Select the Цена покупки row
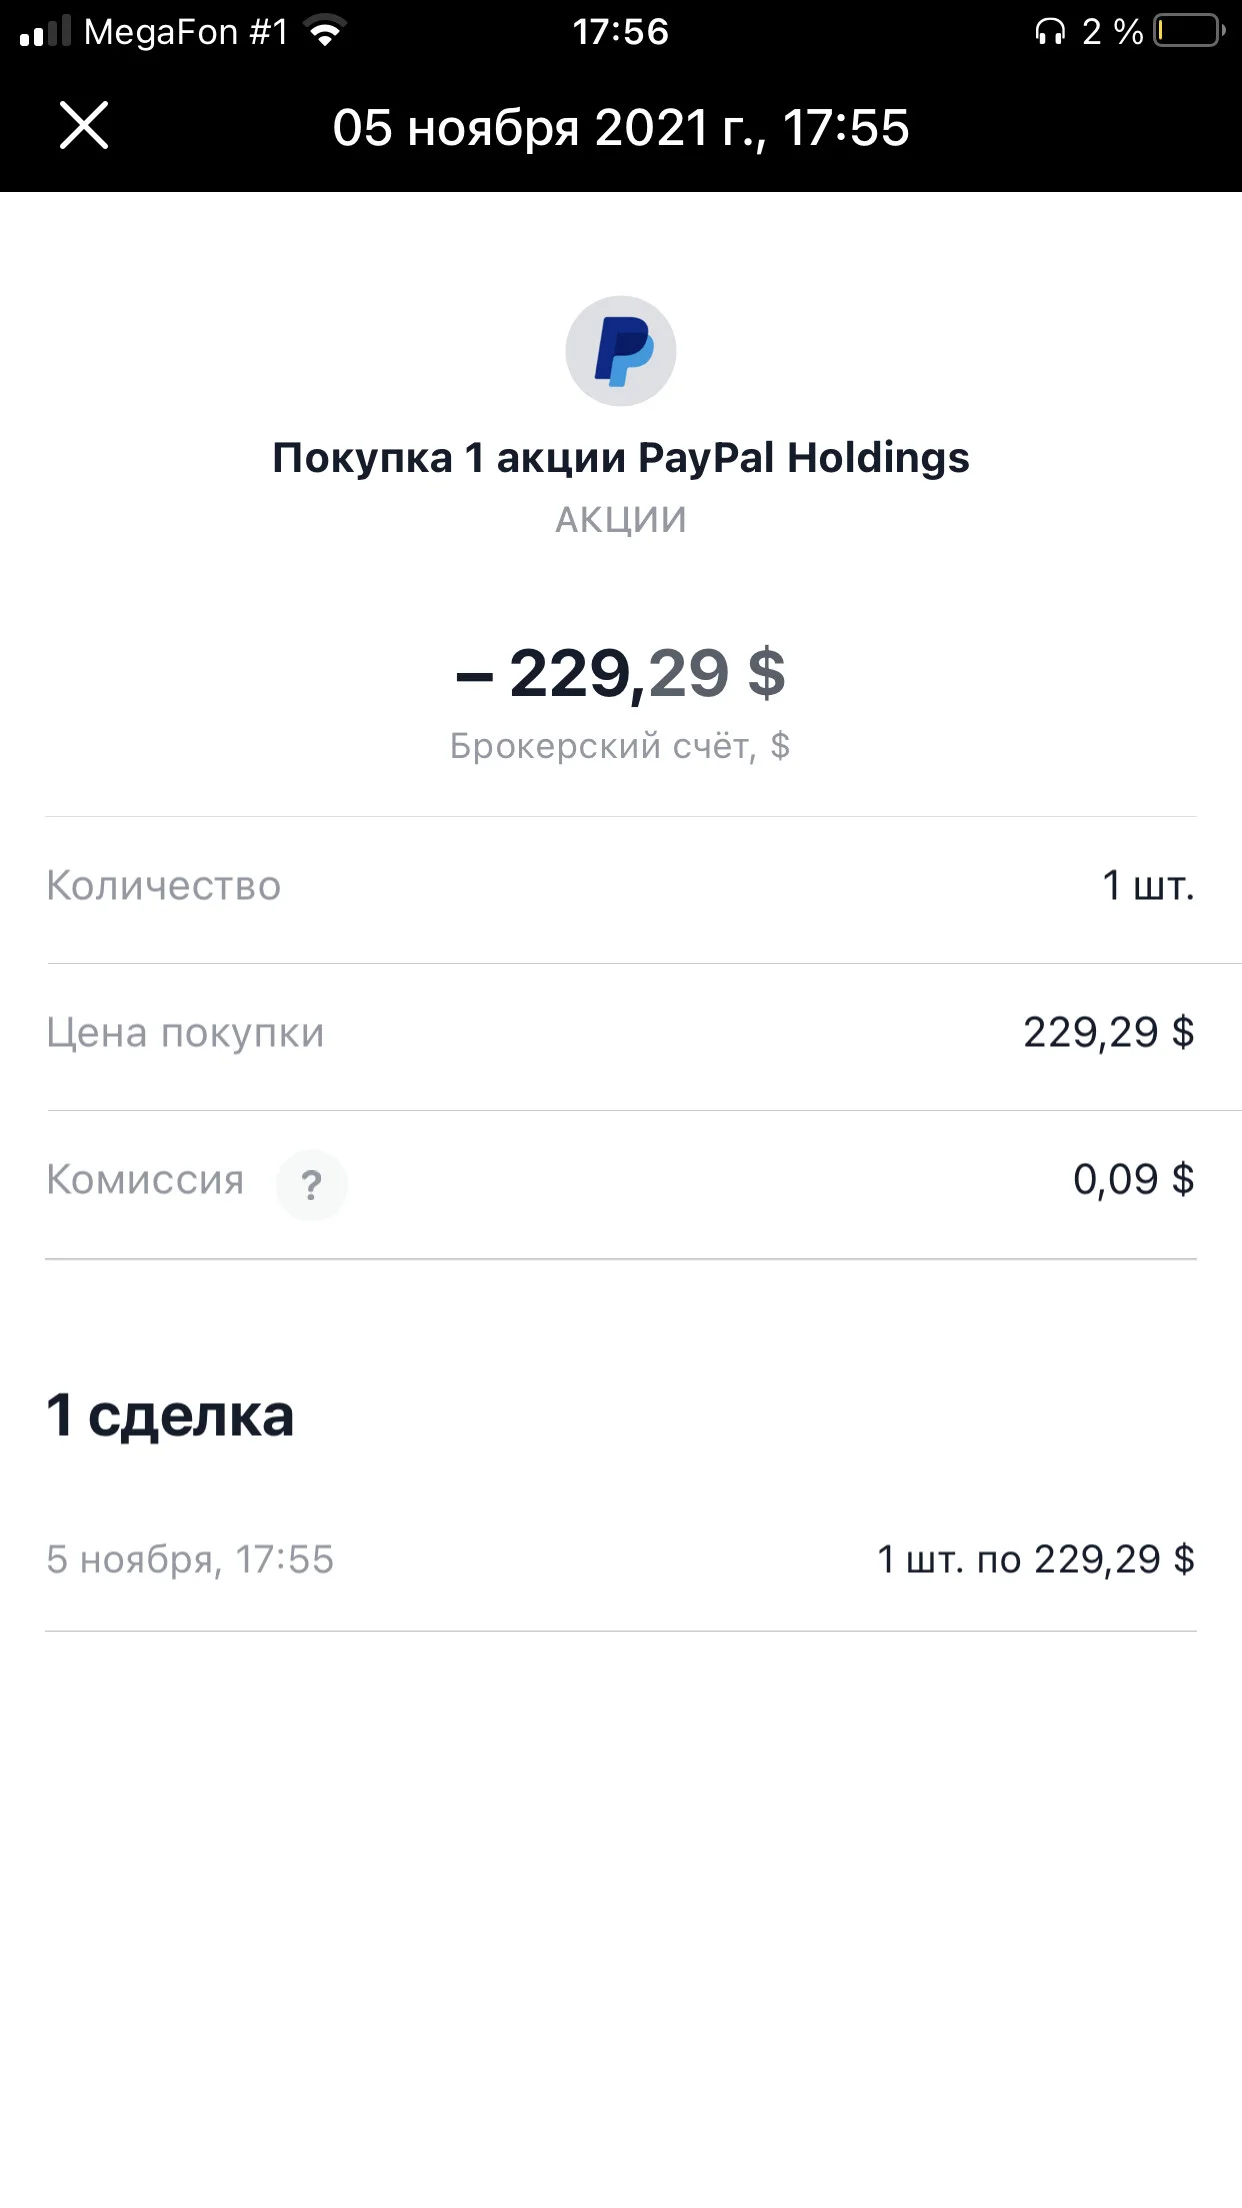The width and height of the screenshot is (1242, 2208). [x=621, y=1034]
